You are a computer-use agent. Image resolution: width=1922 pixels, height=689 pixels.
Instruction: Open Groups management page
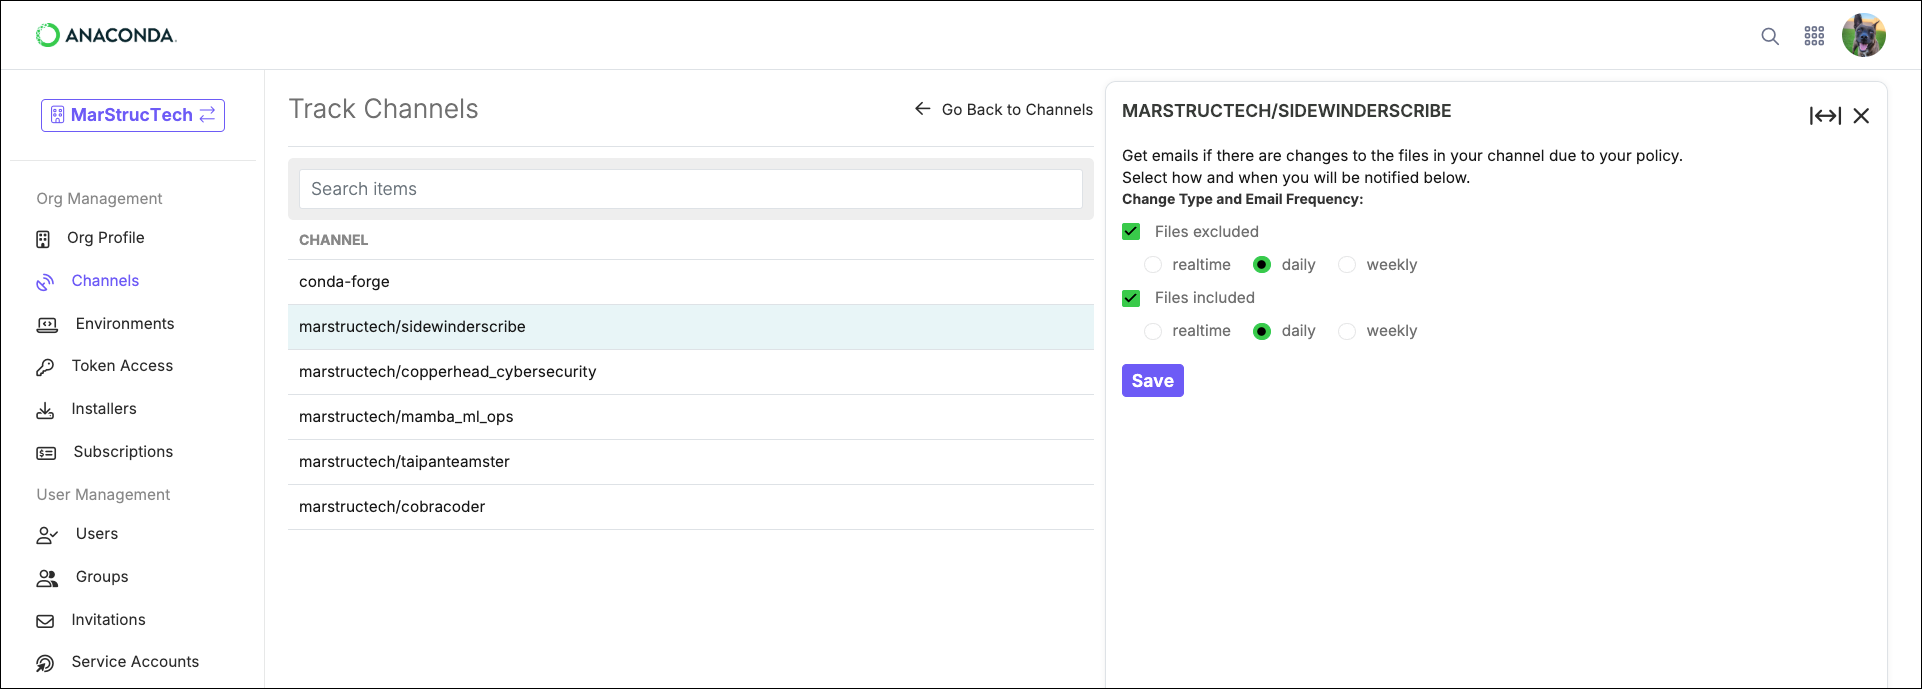coord(102,577)
